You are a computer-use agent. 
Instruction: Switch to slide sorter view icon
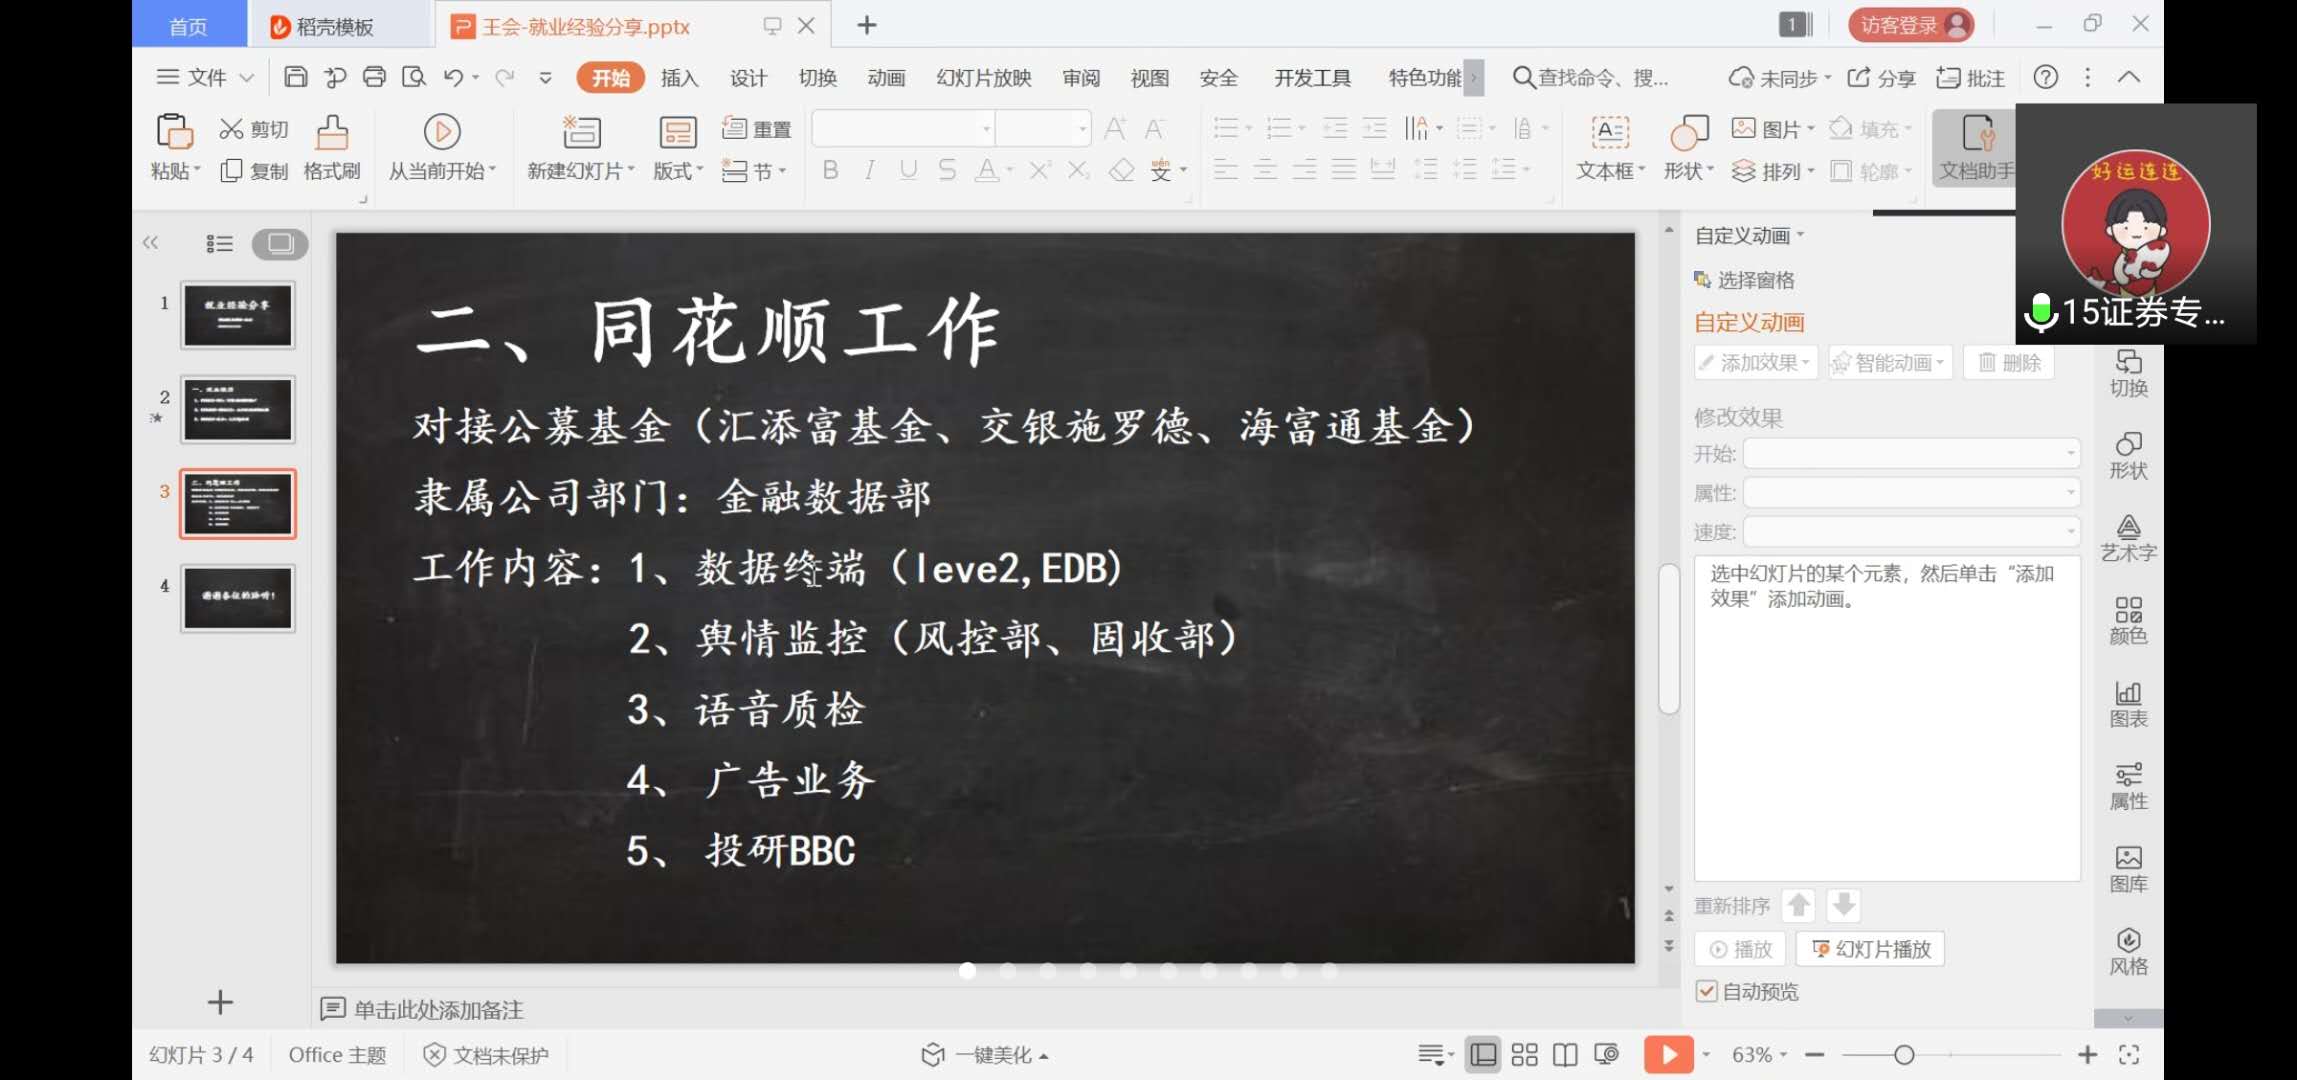tap(1524, 1055)
